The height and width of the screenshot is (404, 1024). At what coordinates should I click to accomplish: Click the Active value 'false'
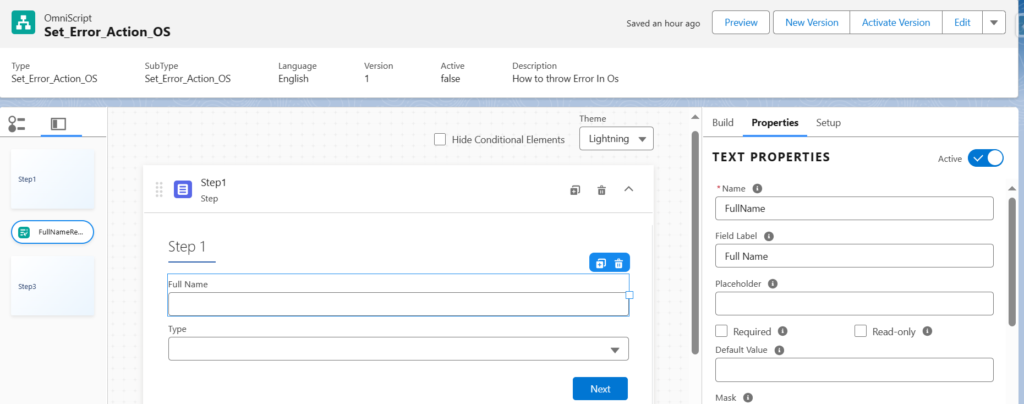tap(450, 79)
